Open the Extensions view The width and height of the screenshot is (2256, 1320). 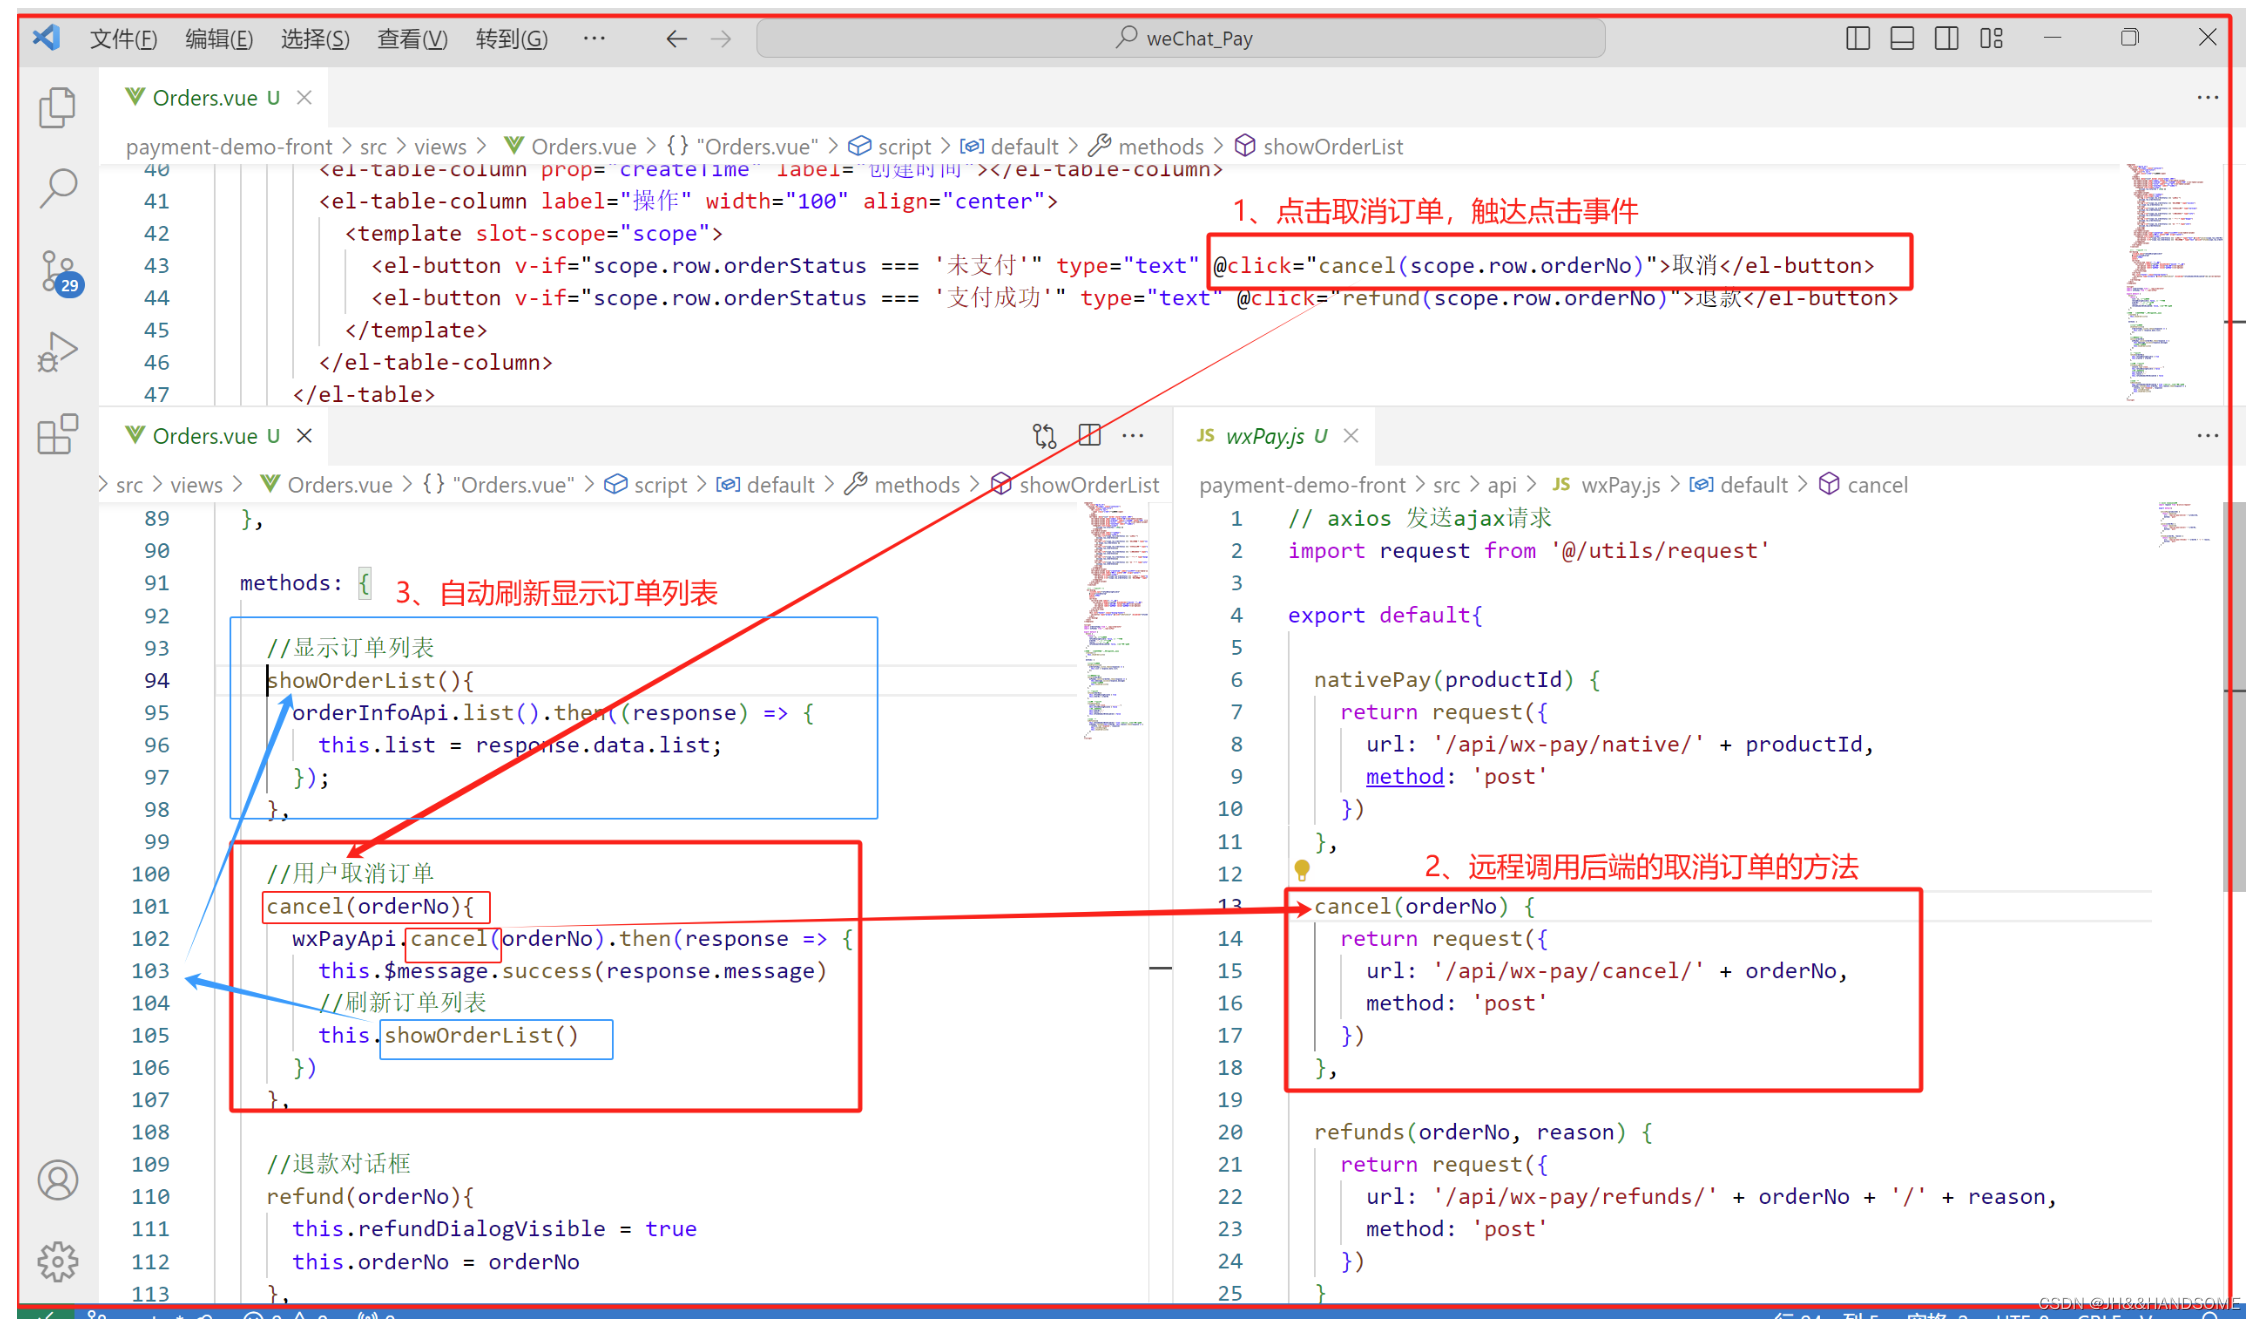coord(57,434)
